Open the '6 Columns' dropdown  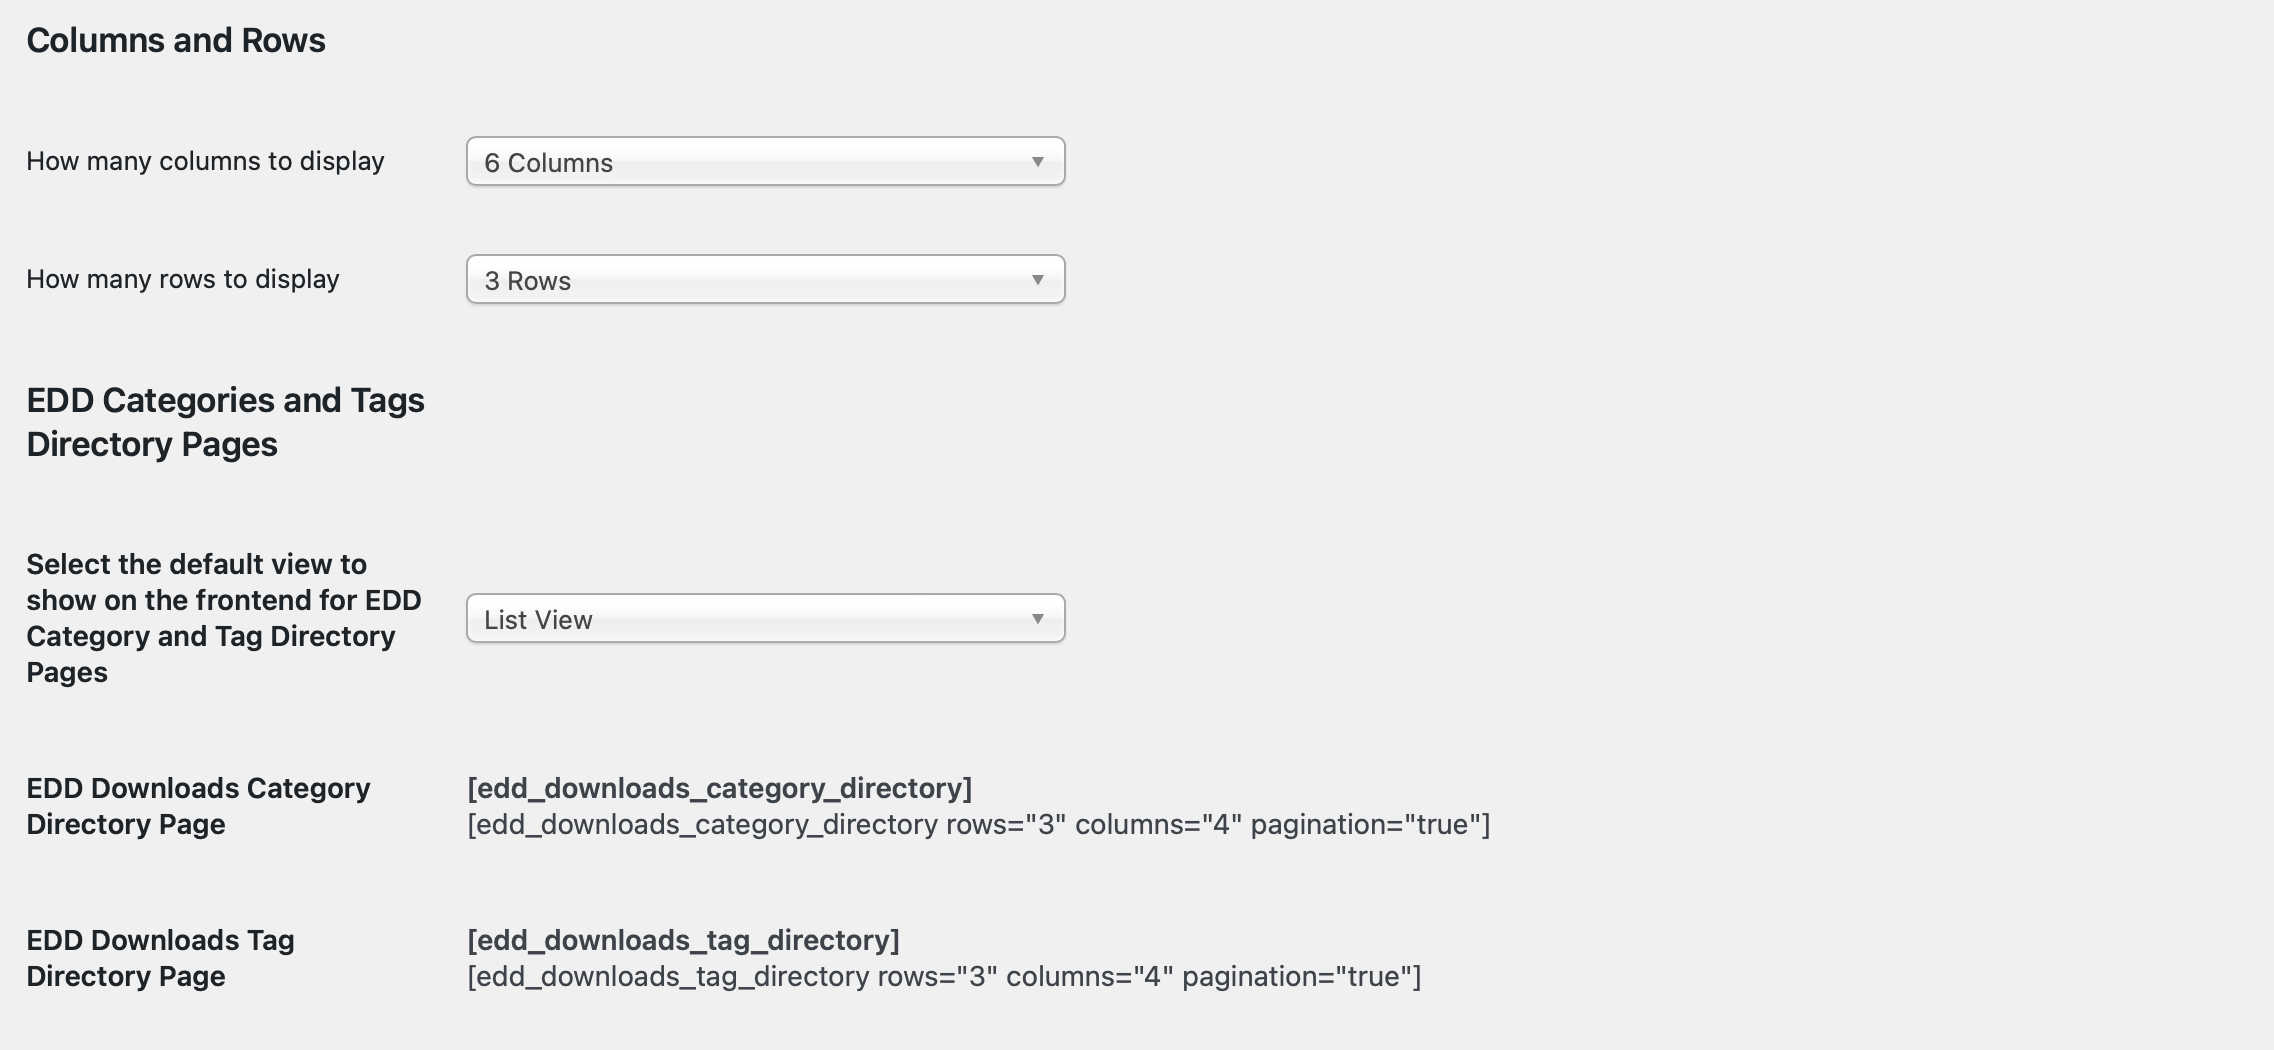click(765, 161)
